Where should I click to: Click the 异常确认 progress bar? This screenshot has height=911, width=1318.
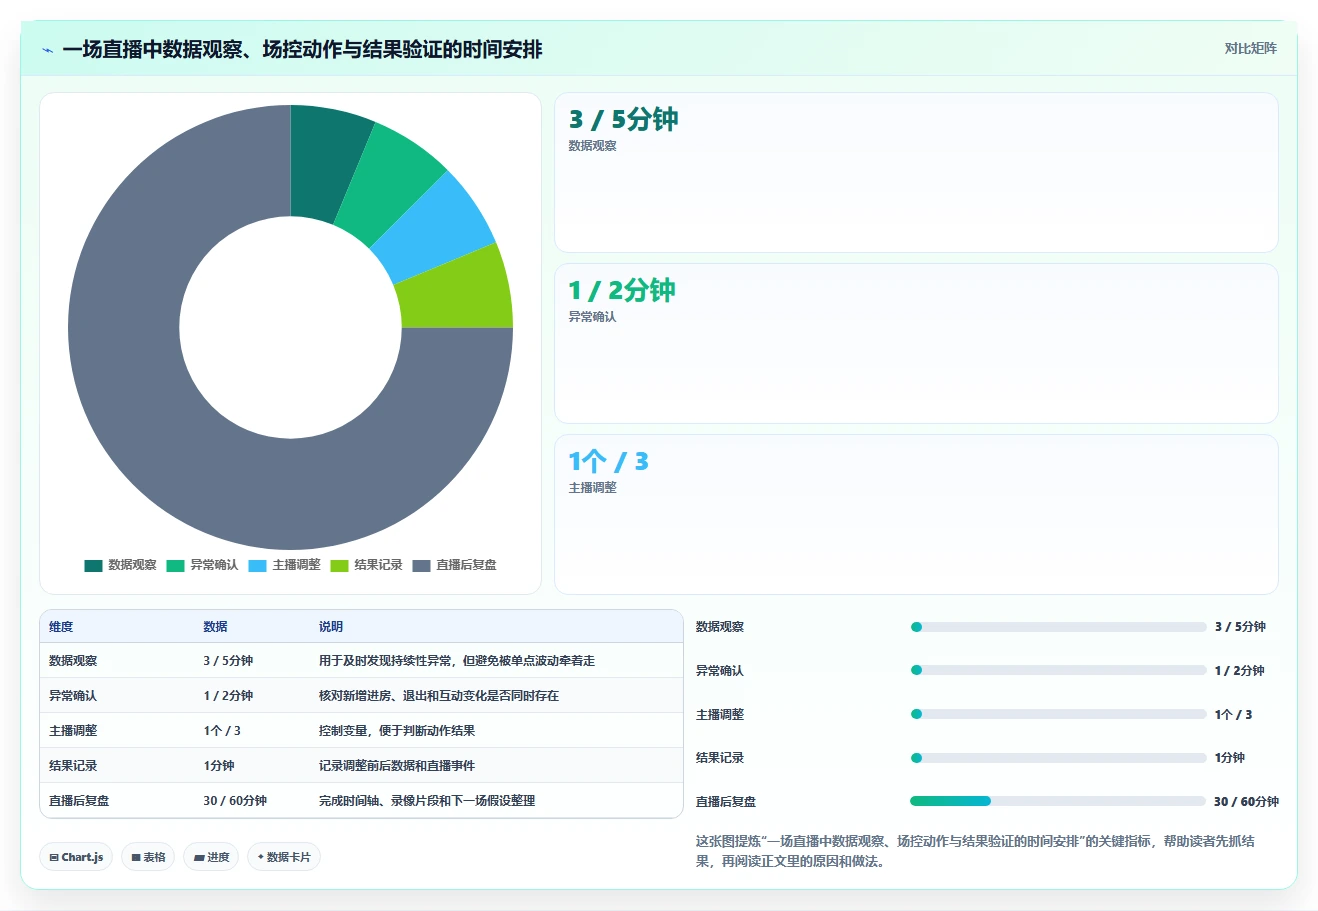1058,670
